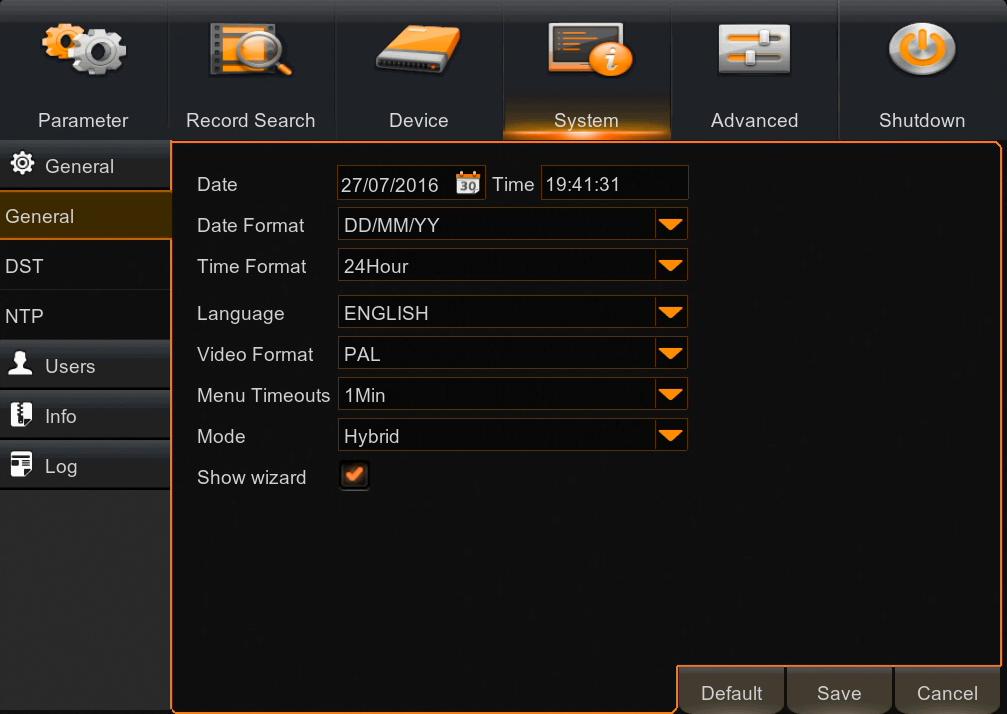This screenshot has height=714, width=1007.
Task: Click the Show wizard label text
Action: tap(251, 477)
